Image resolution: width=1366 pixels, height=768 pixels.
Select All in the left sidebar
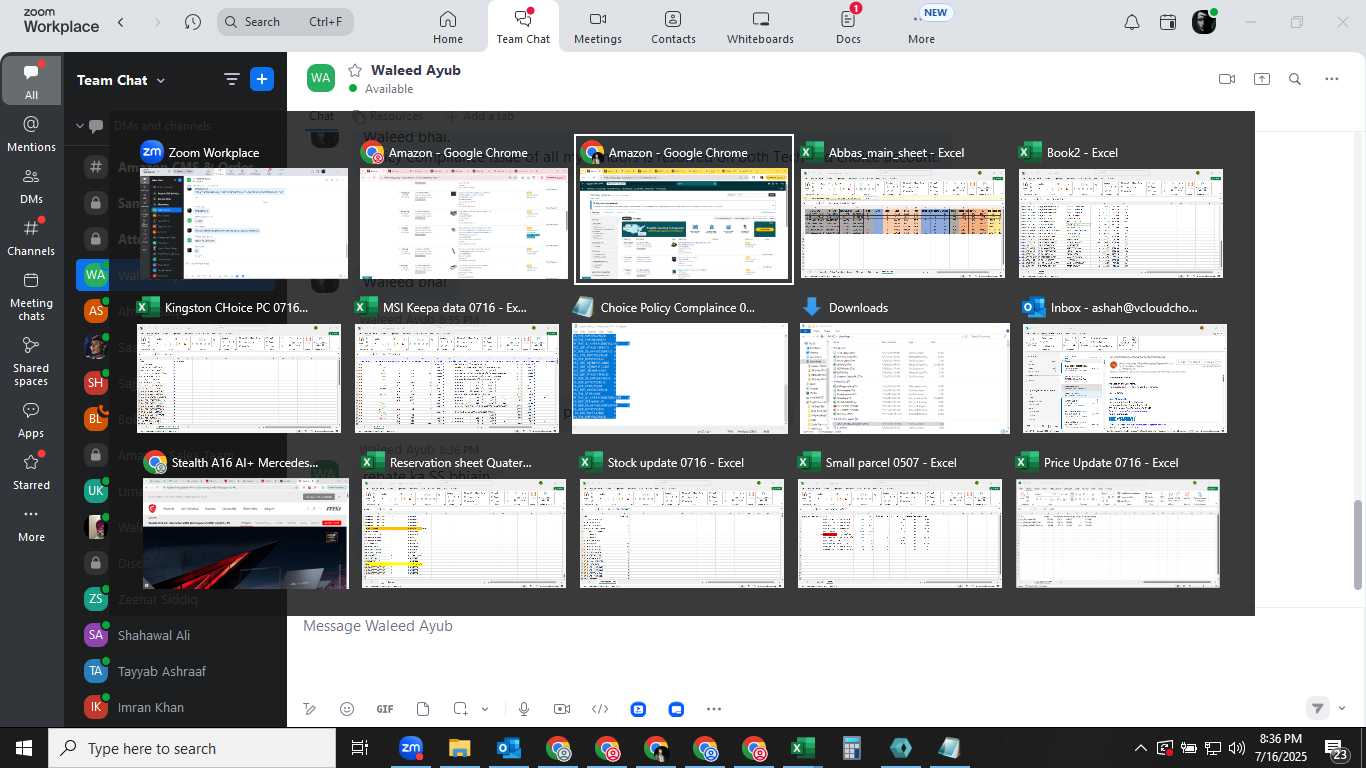pyautogui.click(x=31, y=80)
